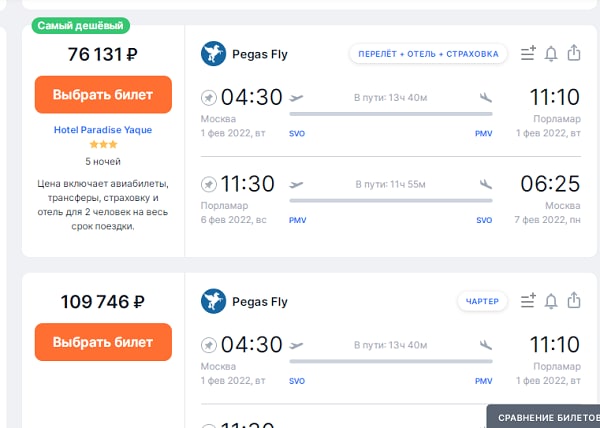Click the Самый дешёвый green label
Viewport: 600px width, 428px height.
click(x=80, y=26)
